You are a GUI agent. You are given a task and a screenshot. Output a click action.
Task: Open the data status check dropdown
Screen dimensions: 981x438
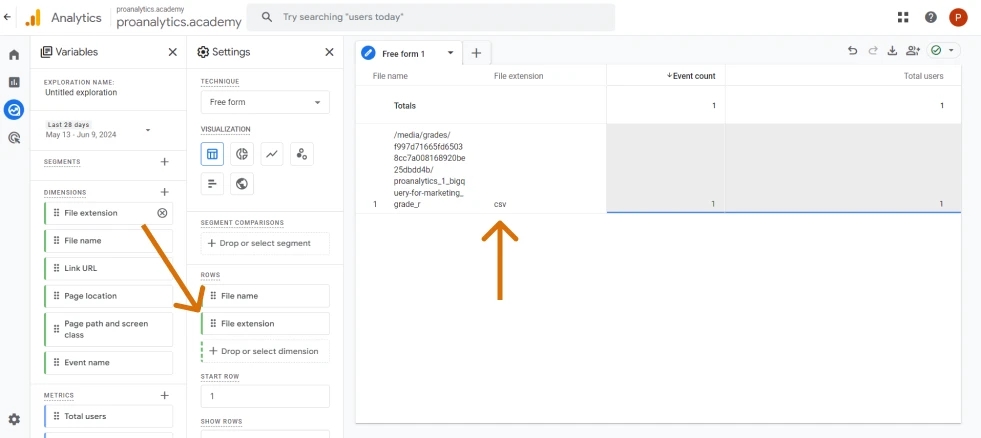pyautogui.click(x=943, y=51)
